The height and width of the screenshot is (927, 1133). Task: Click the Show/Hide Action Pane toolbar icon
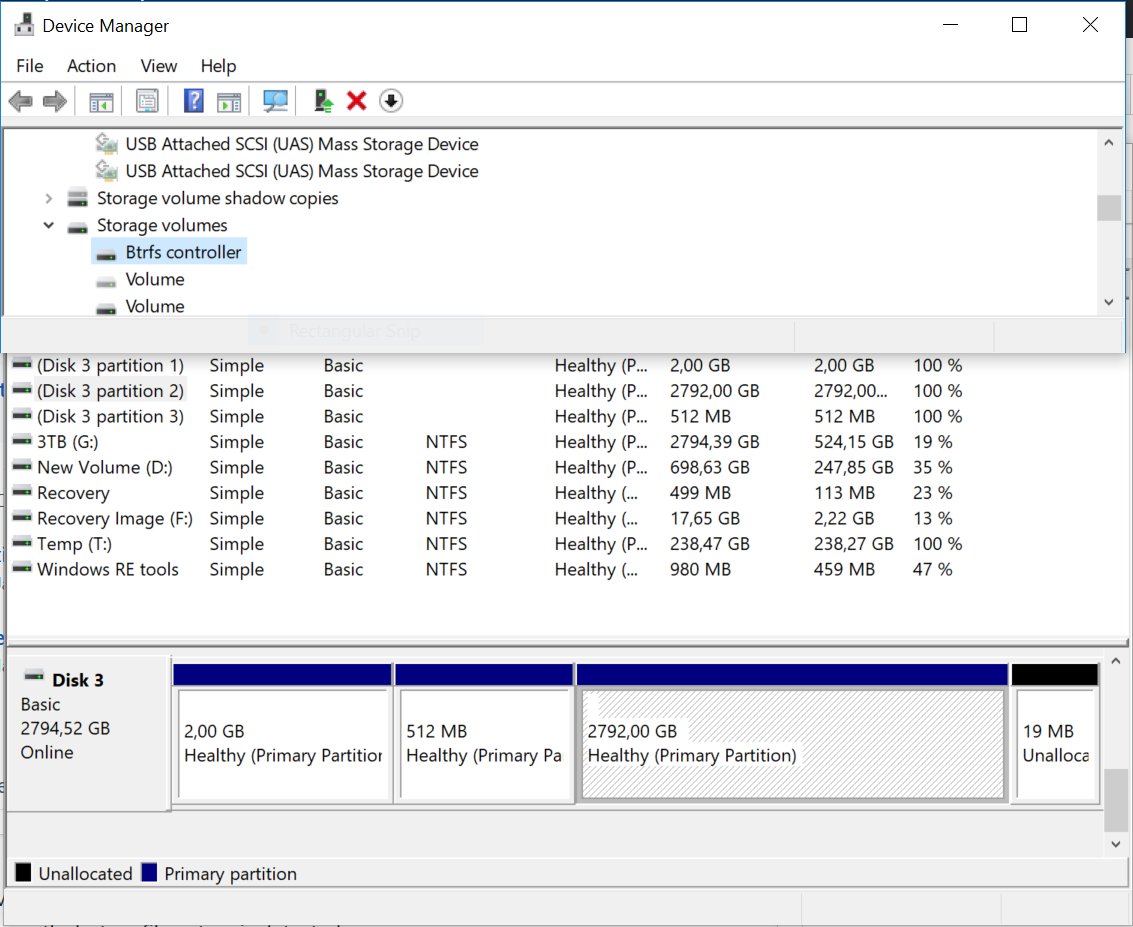[229, 102]
